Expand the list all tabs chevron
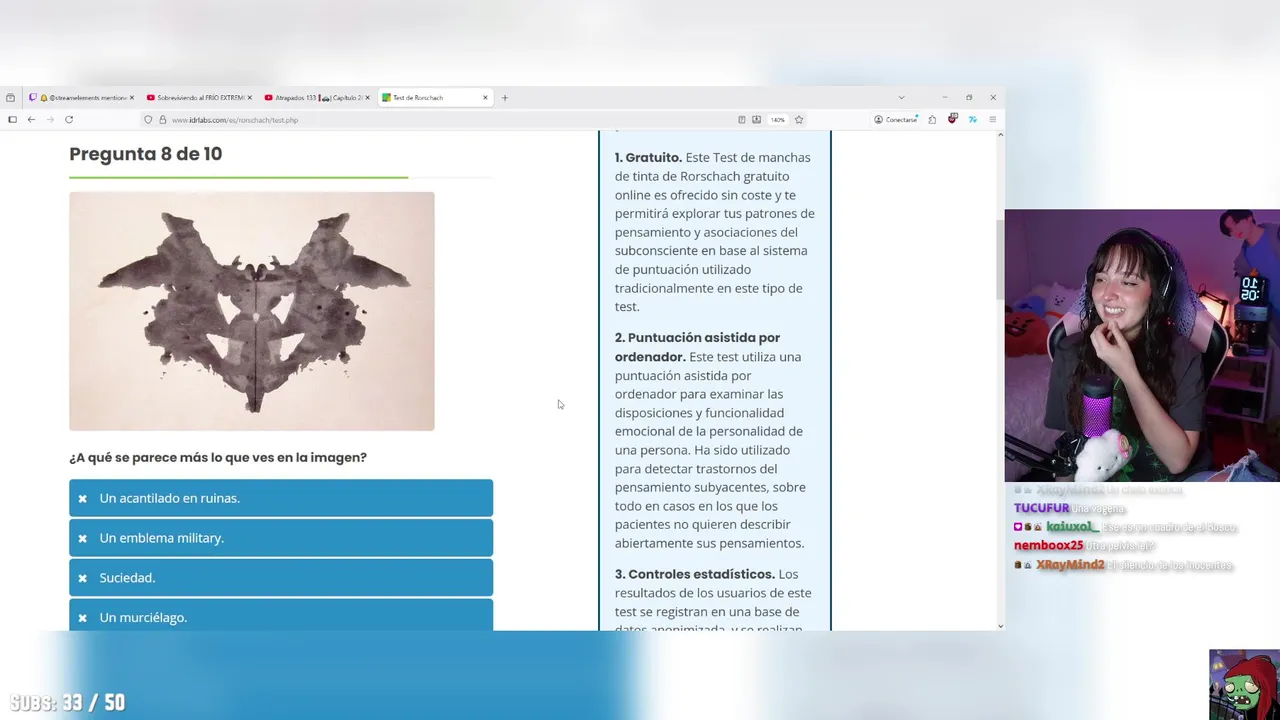1280x720 pixels. [x=901, y=98]
